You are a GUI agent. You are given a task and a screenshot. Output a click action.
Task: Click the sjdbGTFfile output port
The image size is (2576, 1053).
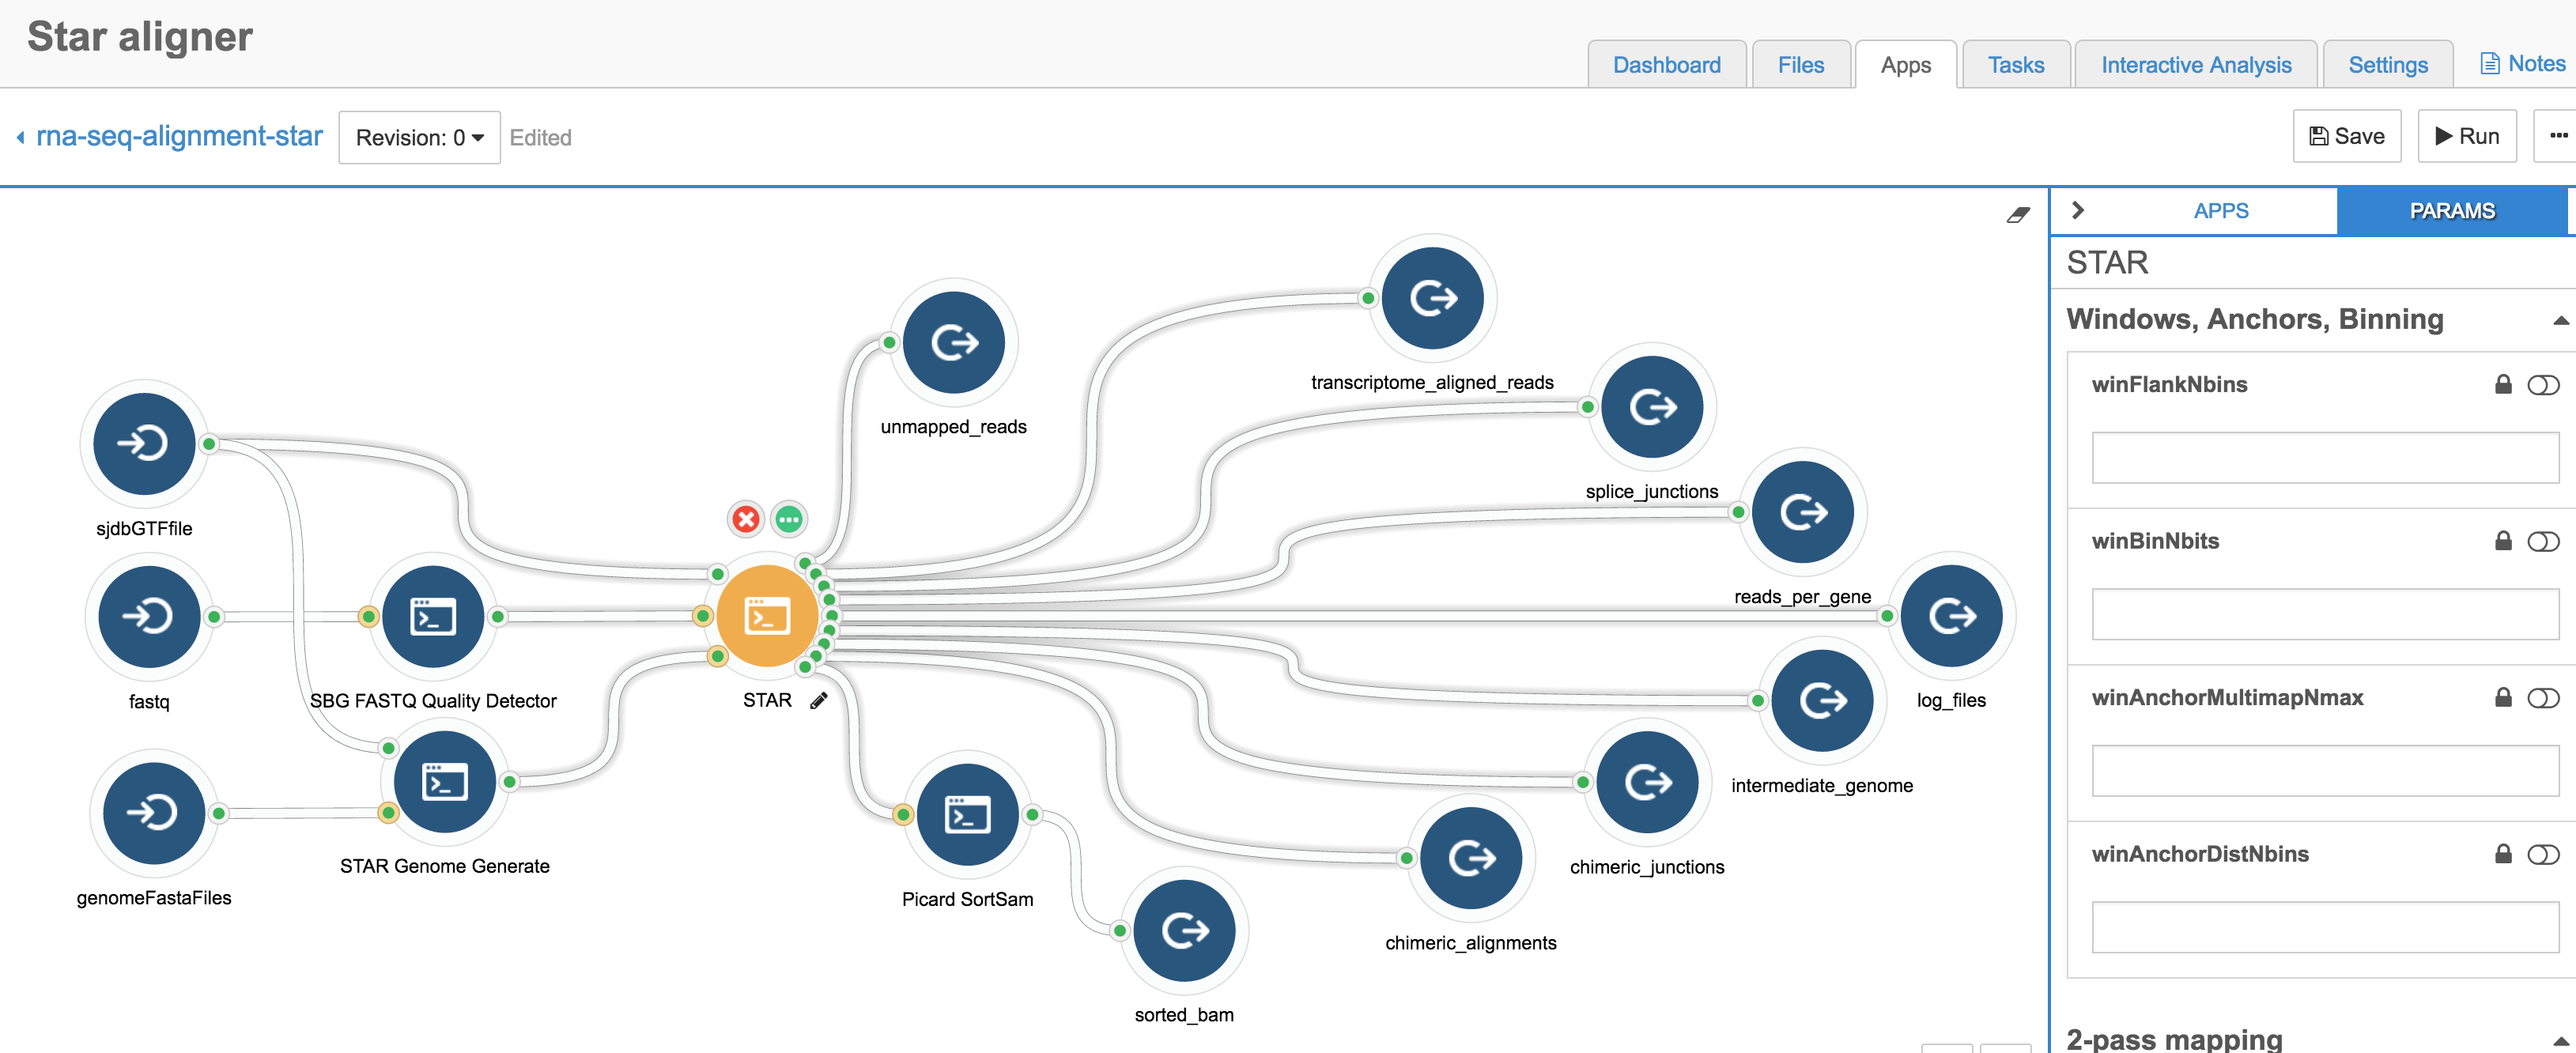[209, 444]
